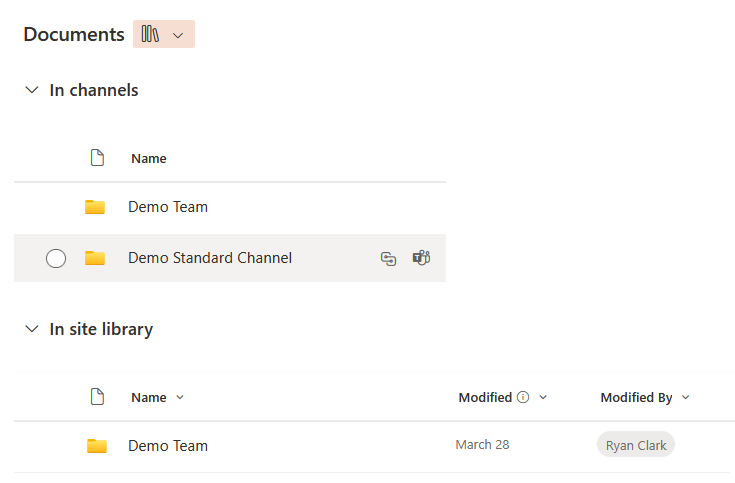Collapse the In channels section

coord(31,90)
